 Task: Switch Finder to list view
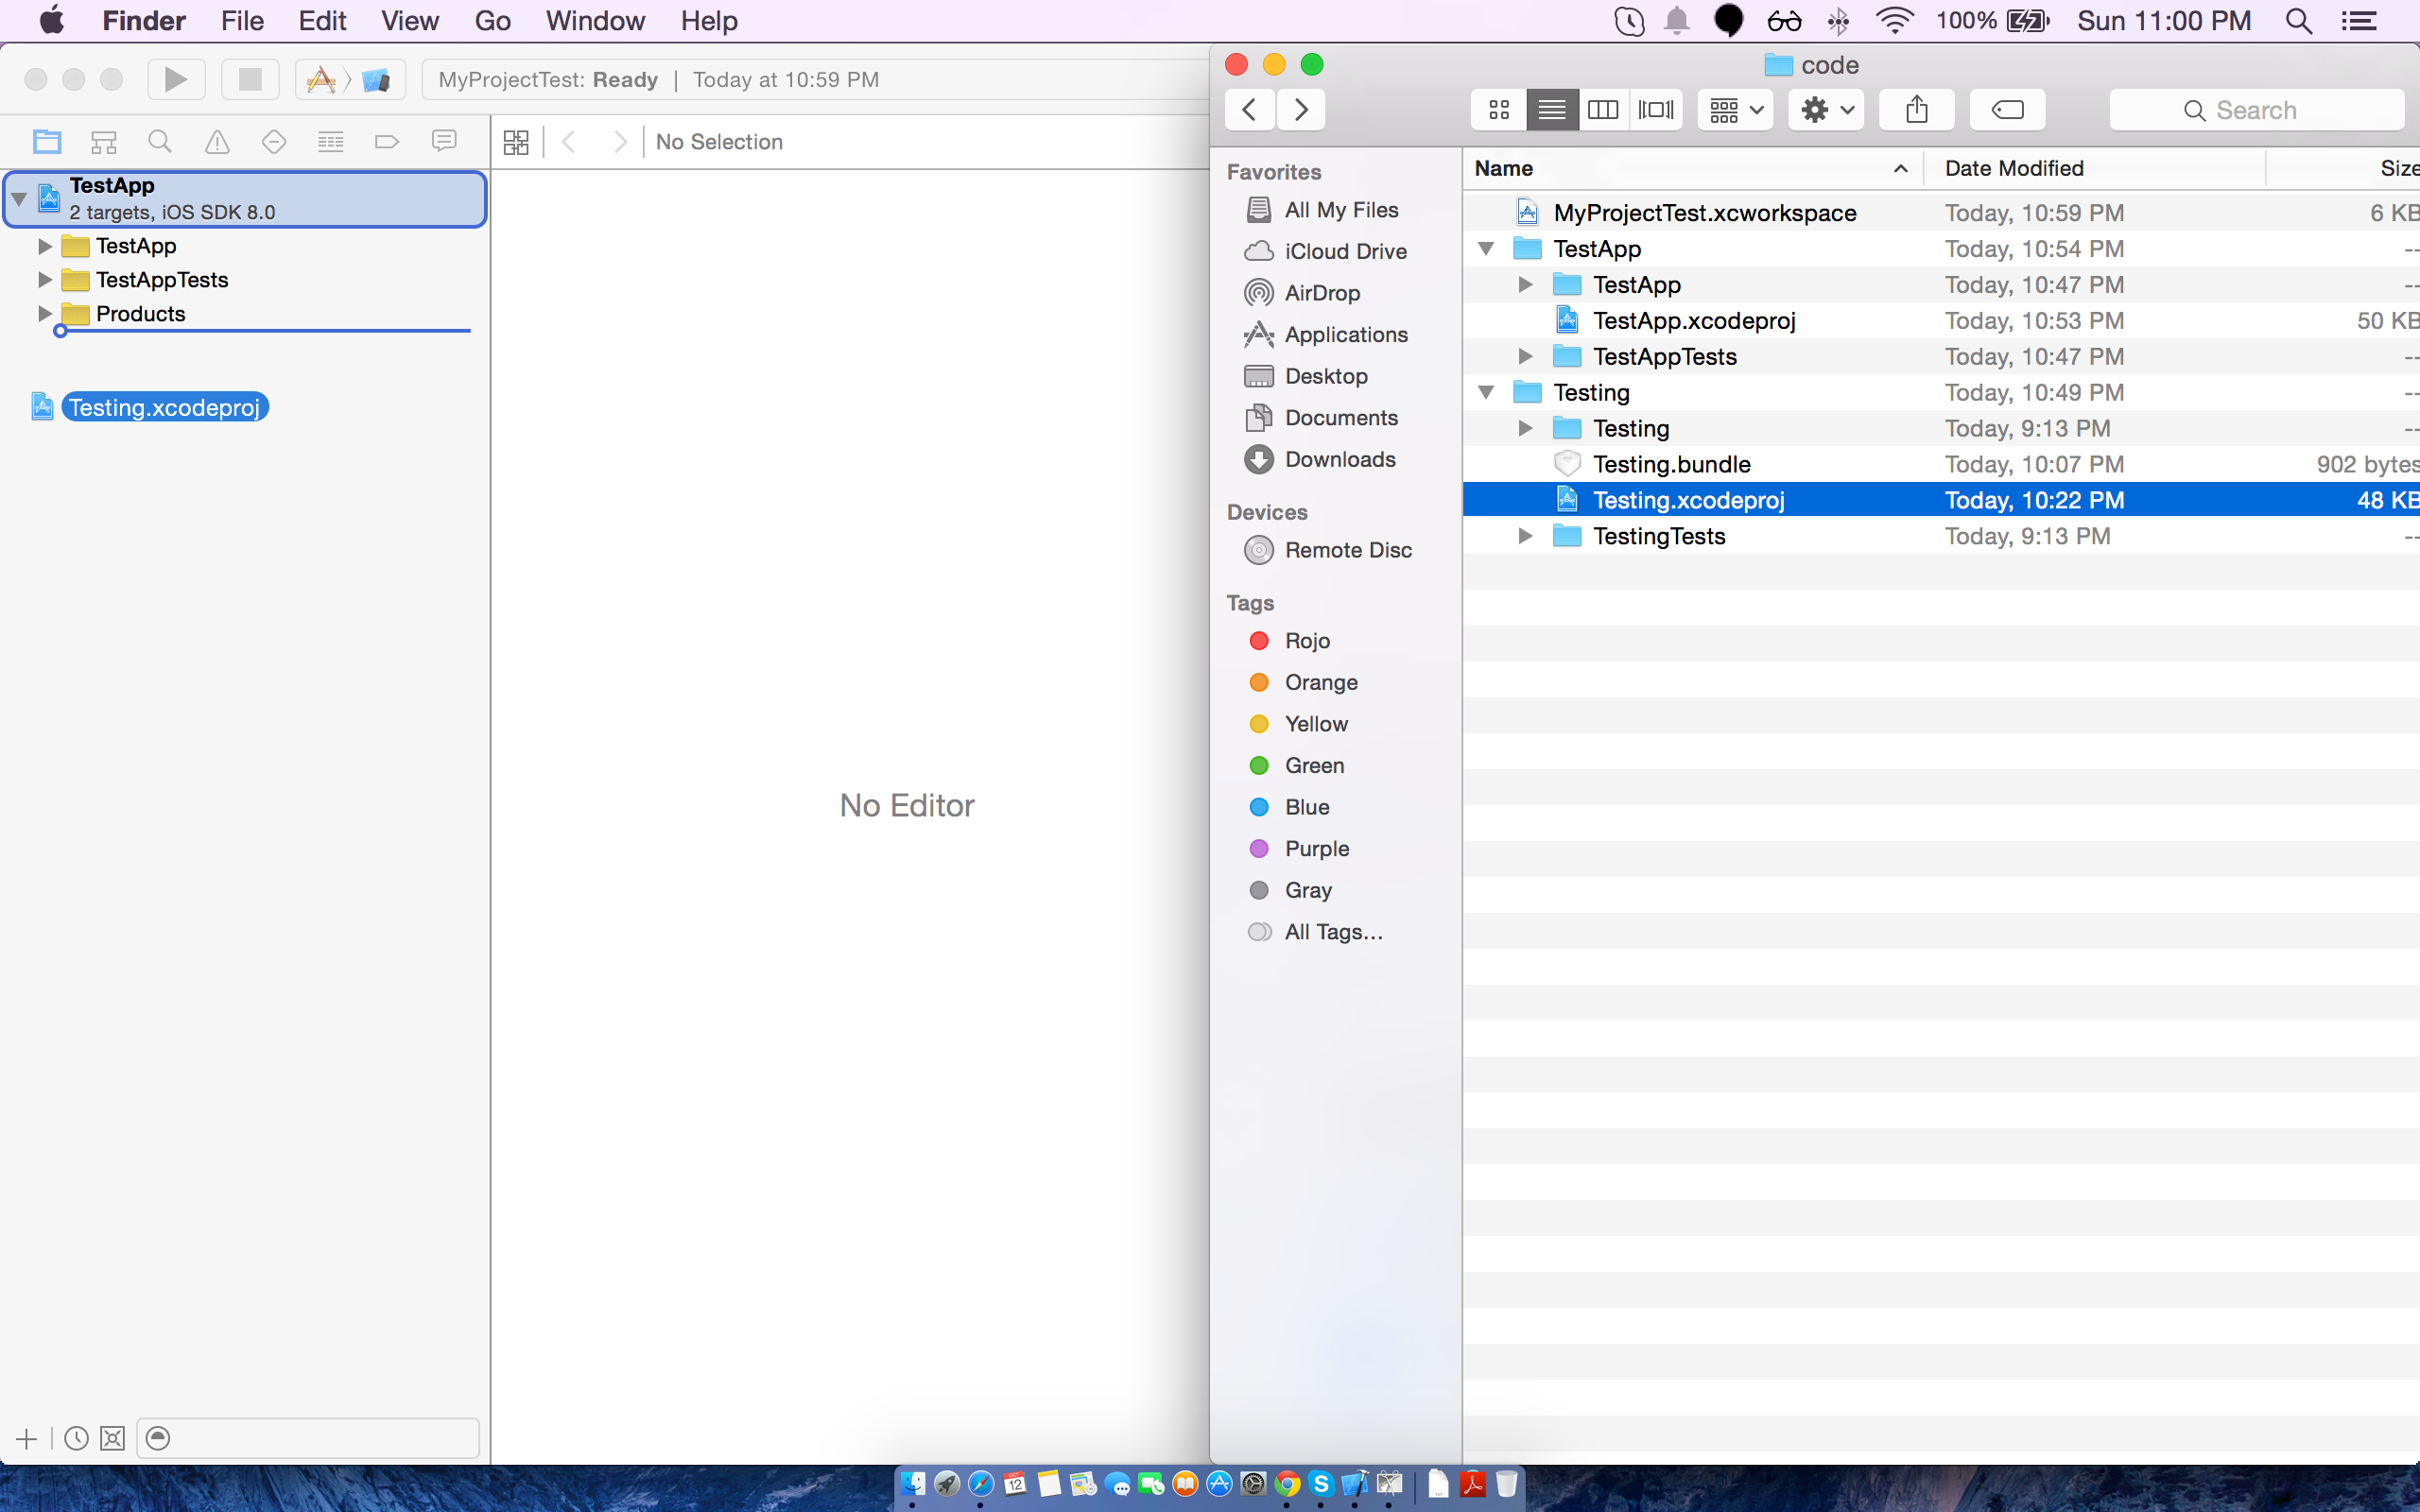(1552, 110)
